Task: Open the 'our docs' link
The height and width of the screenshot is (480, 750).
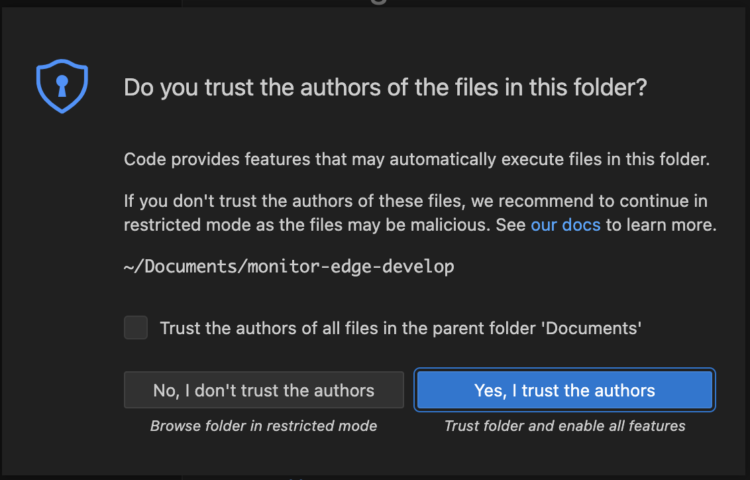Action: tap(565, 225)
